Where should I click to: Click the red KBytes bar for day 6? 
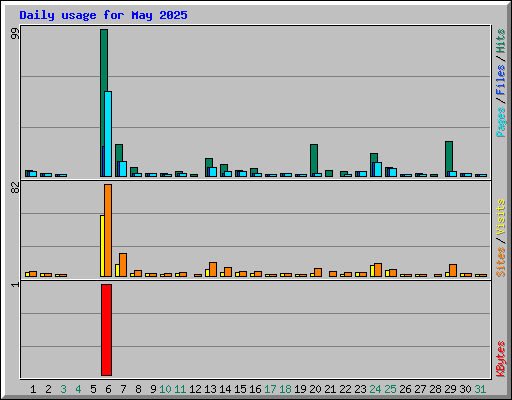click(106, 330)
